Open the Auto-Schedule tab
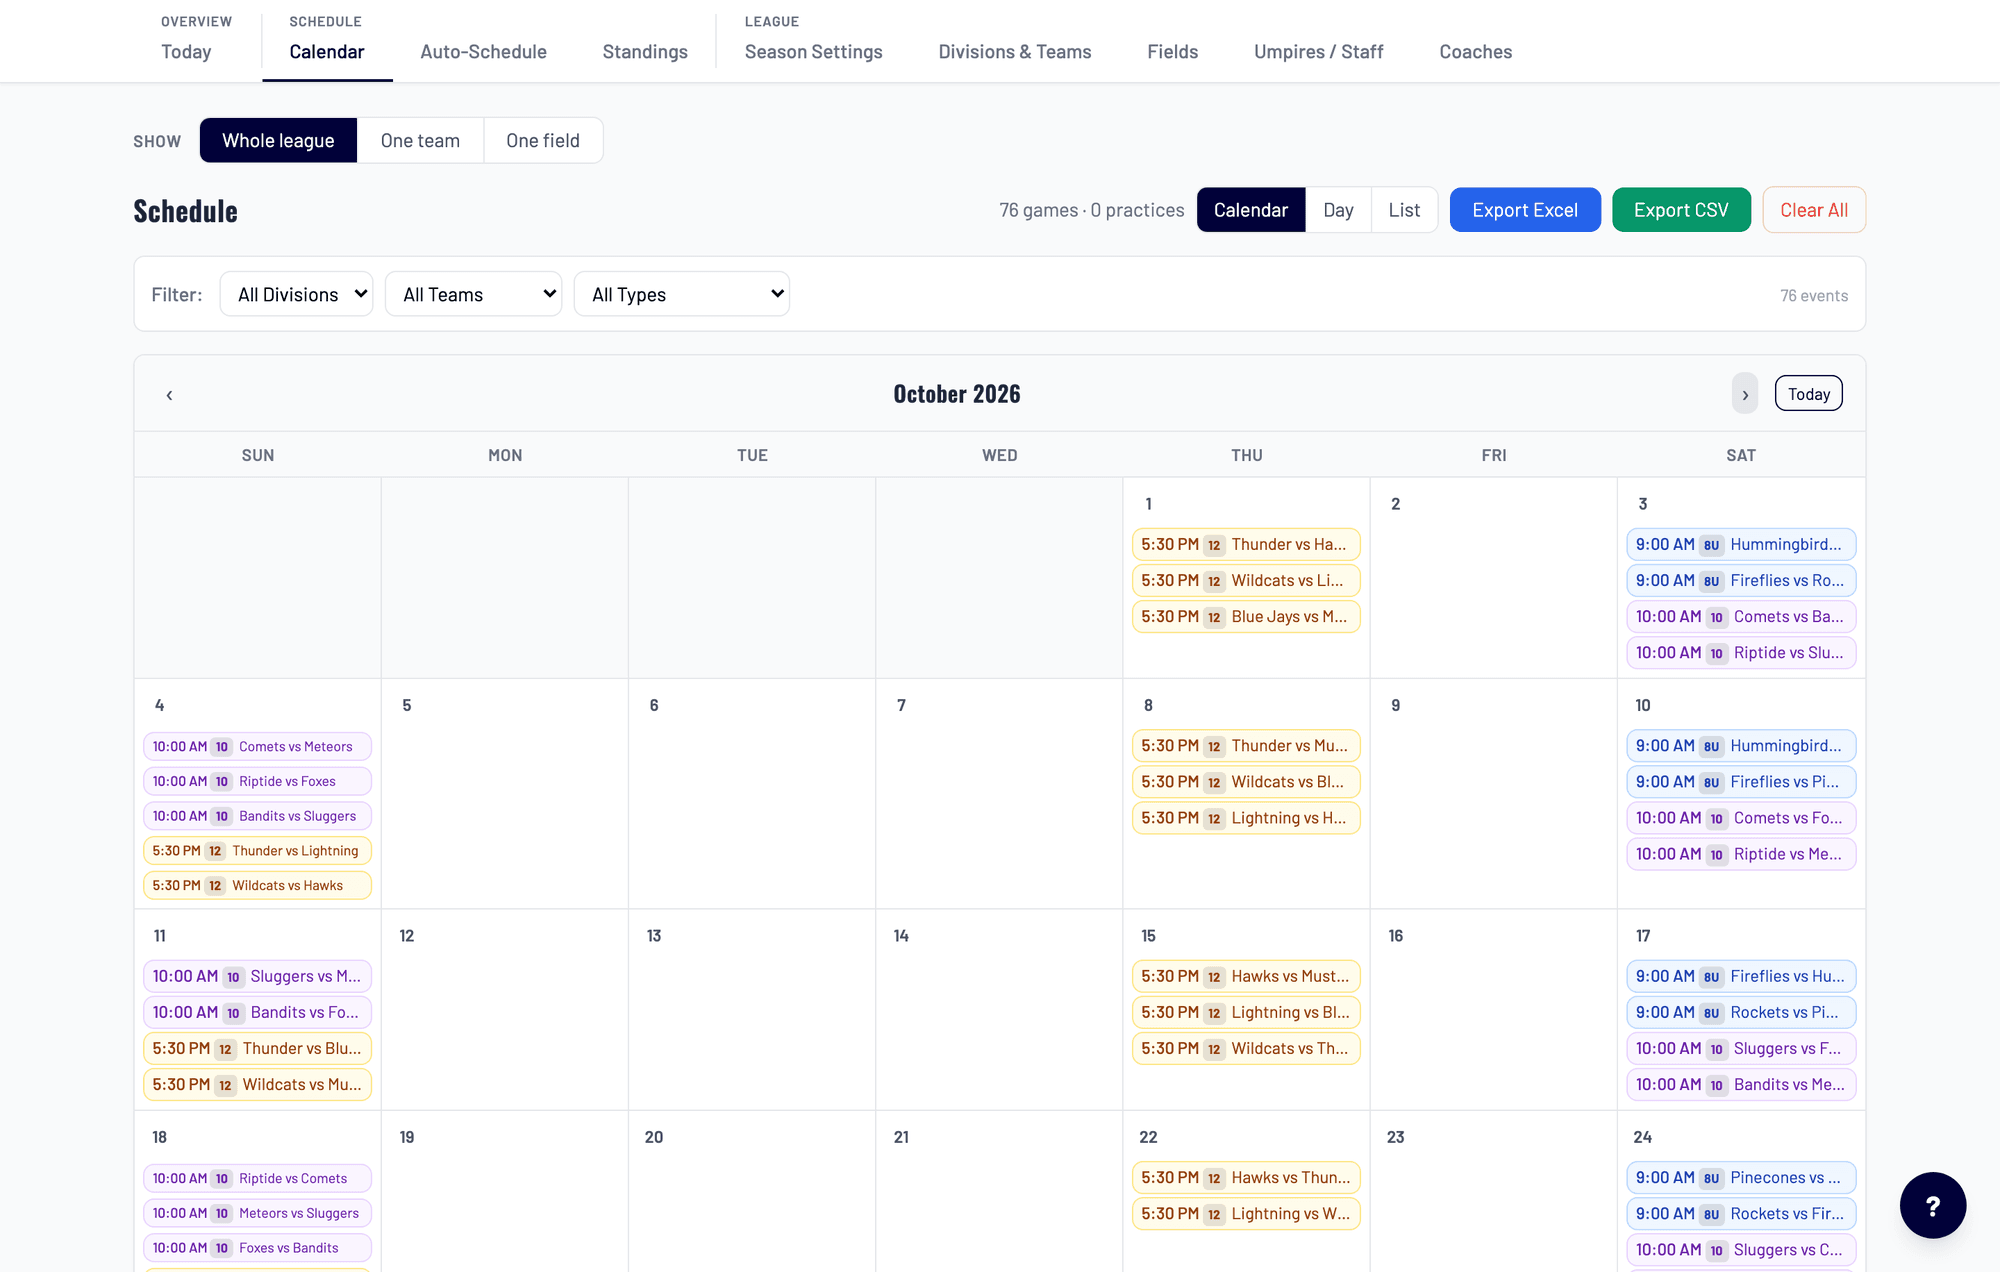The image size is (2000, 1272). pos(483,52)
